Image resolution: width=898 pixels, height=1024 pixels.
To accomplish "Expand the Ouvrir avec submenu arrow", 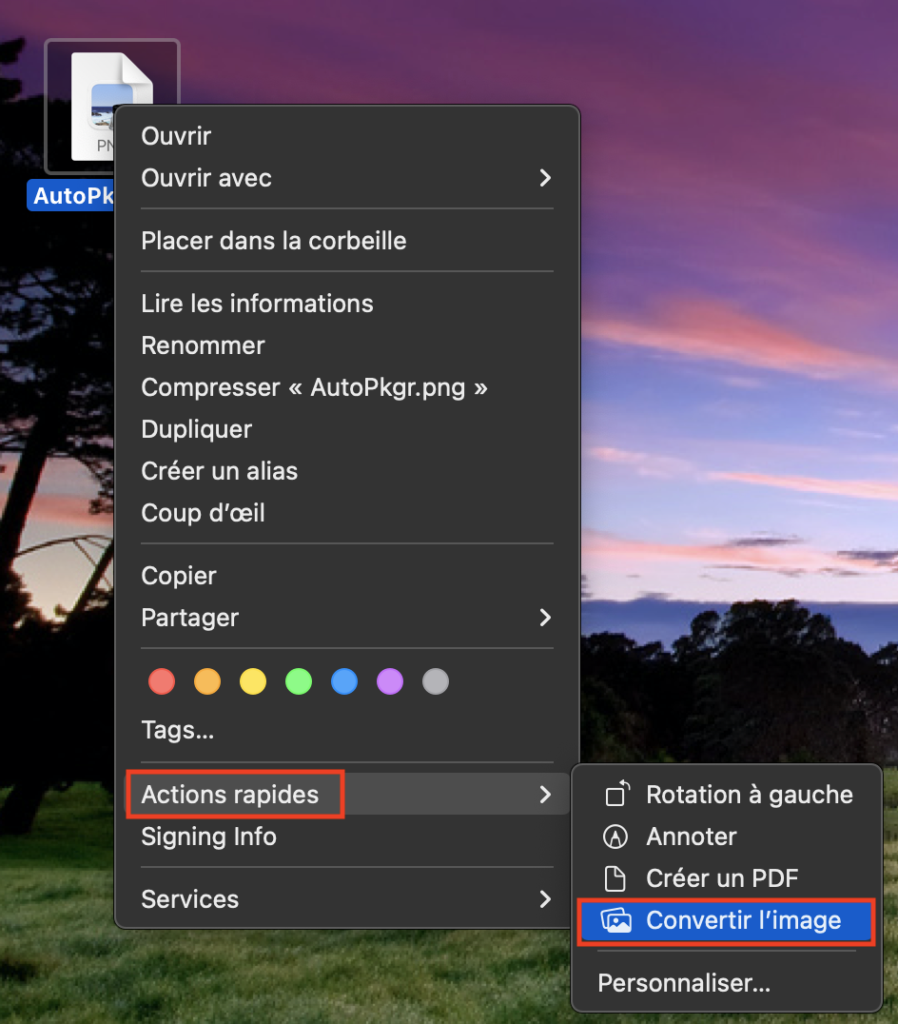I will point(545,178).
